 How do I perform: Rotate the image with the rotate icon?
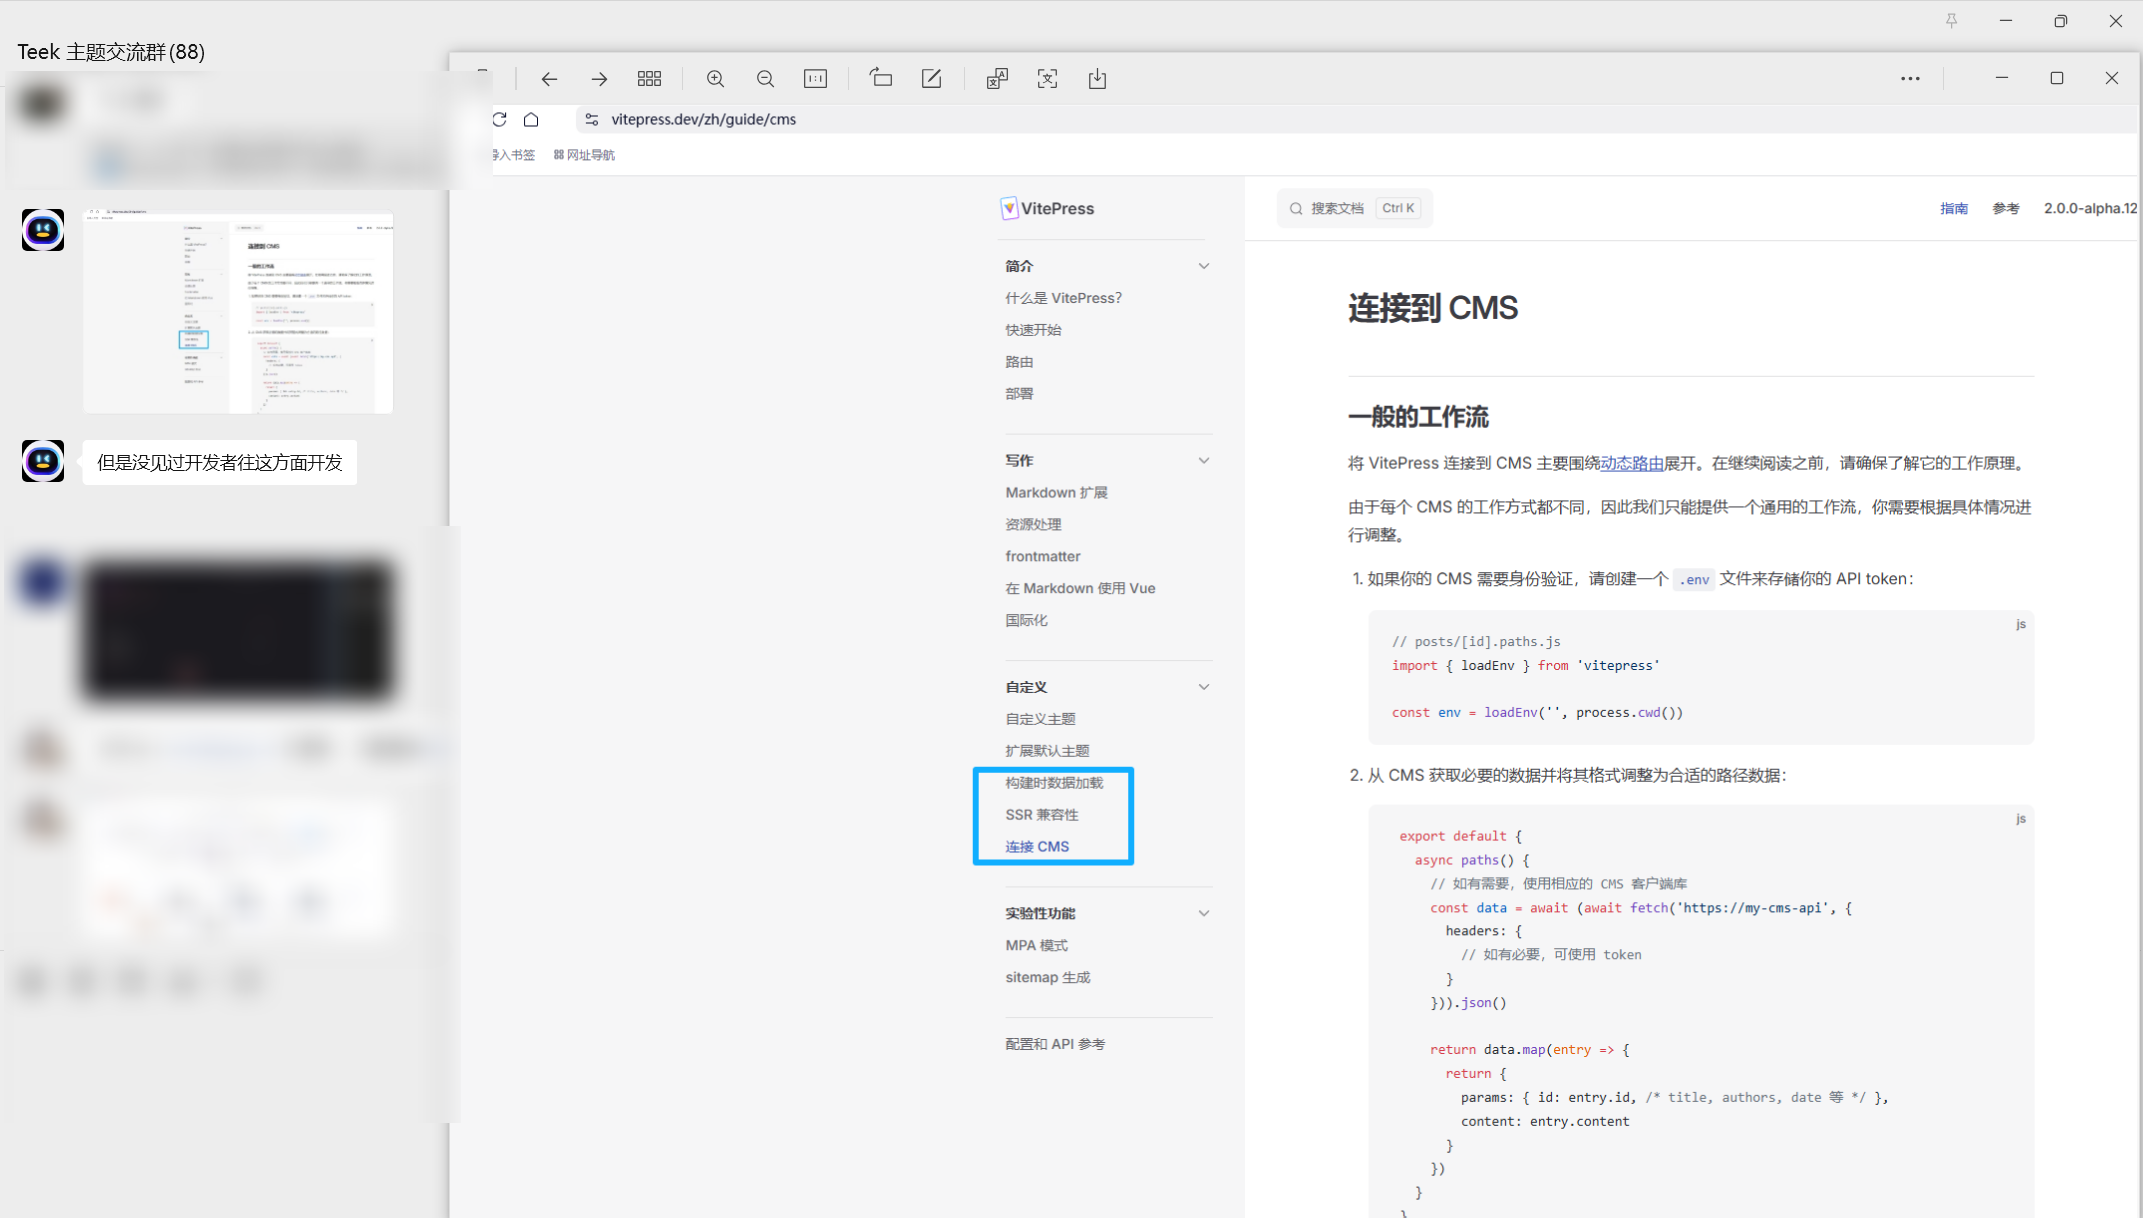[880, 78]
